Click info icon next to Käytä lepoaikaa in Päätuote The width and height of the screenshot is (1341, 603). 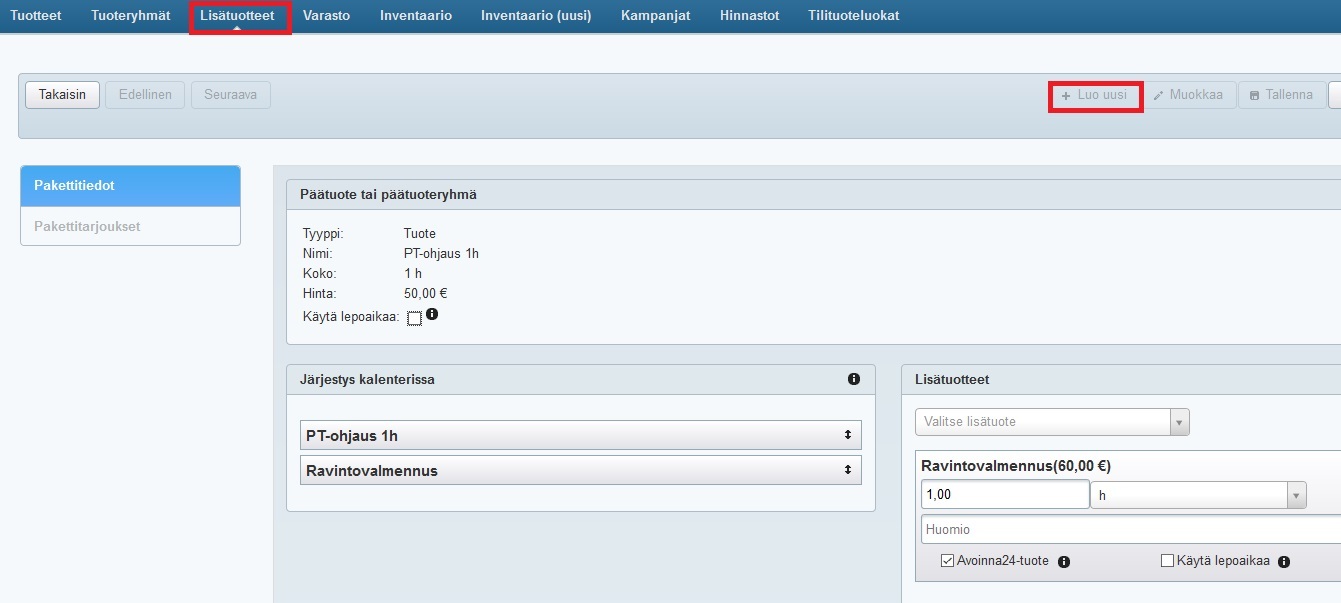point(433,315)
